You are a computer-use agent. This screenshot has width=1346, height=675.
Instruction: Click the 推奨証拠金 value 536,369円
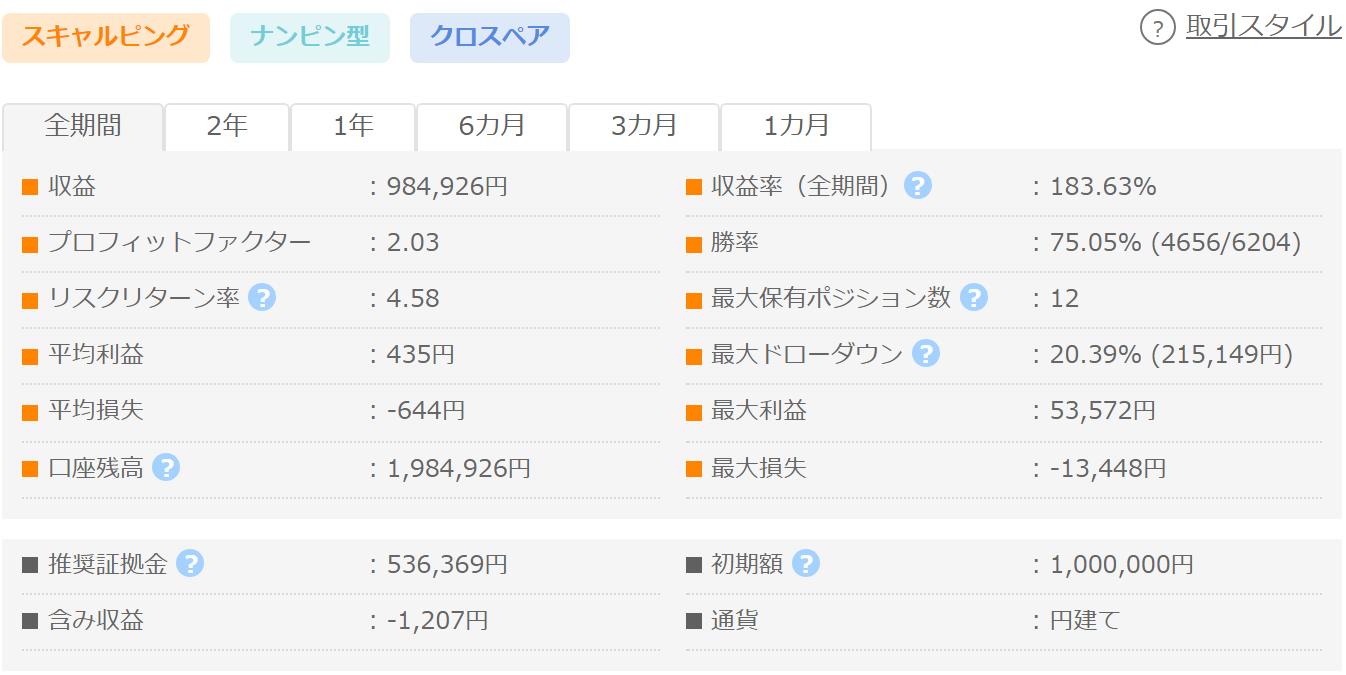click(447, 565)
